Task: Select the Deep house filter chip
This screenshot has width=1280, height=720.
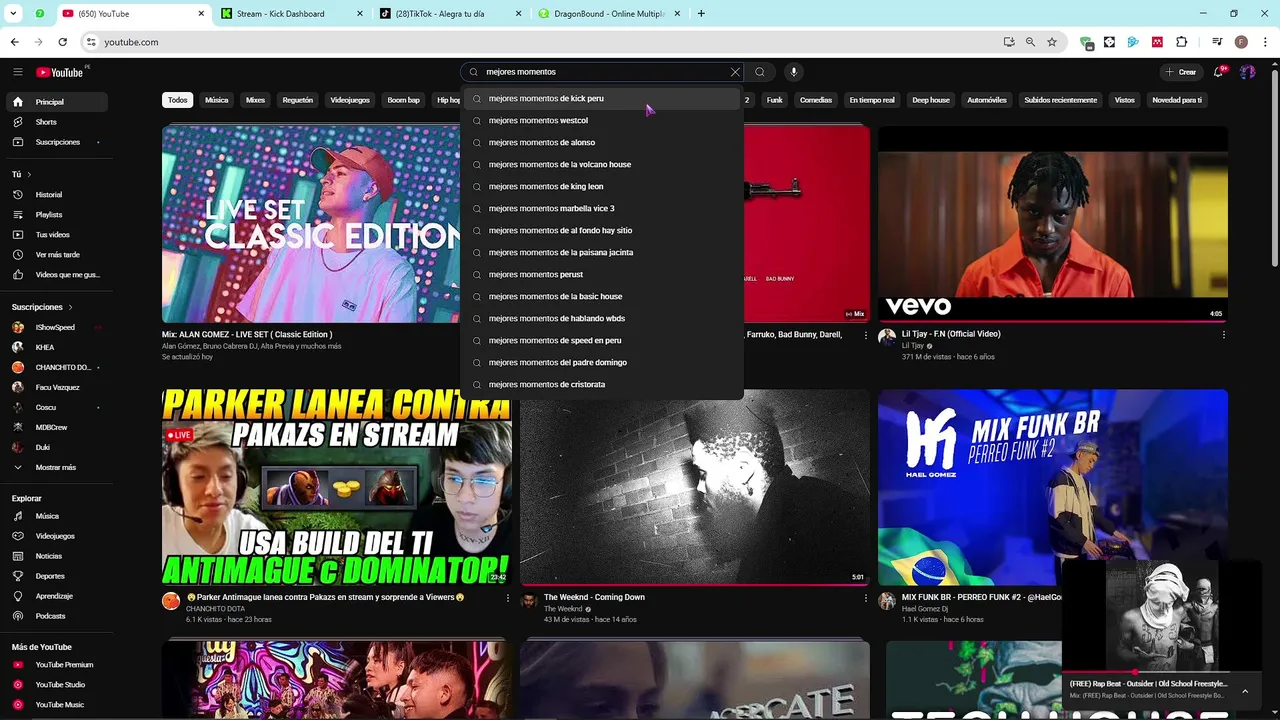Action: [931, 100]
